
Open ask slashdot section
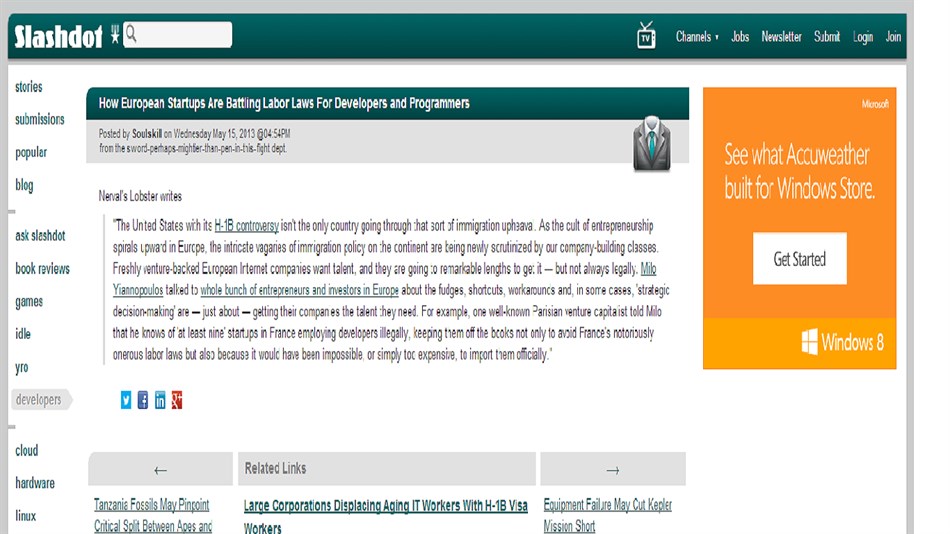coord(40,236)
